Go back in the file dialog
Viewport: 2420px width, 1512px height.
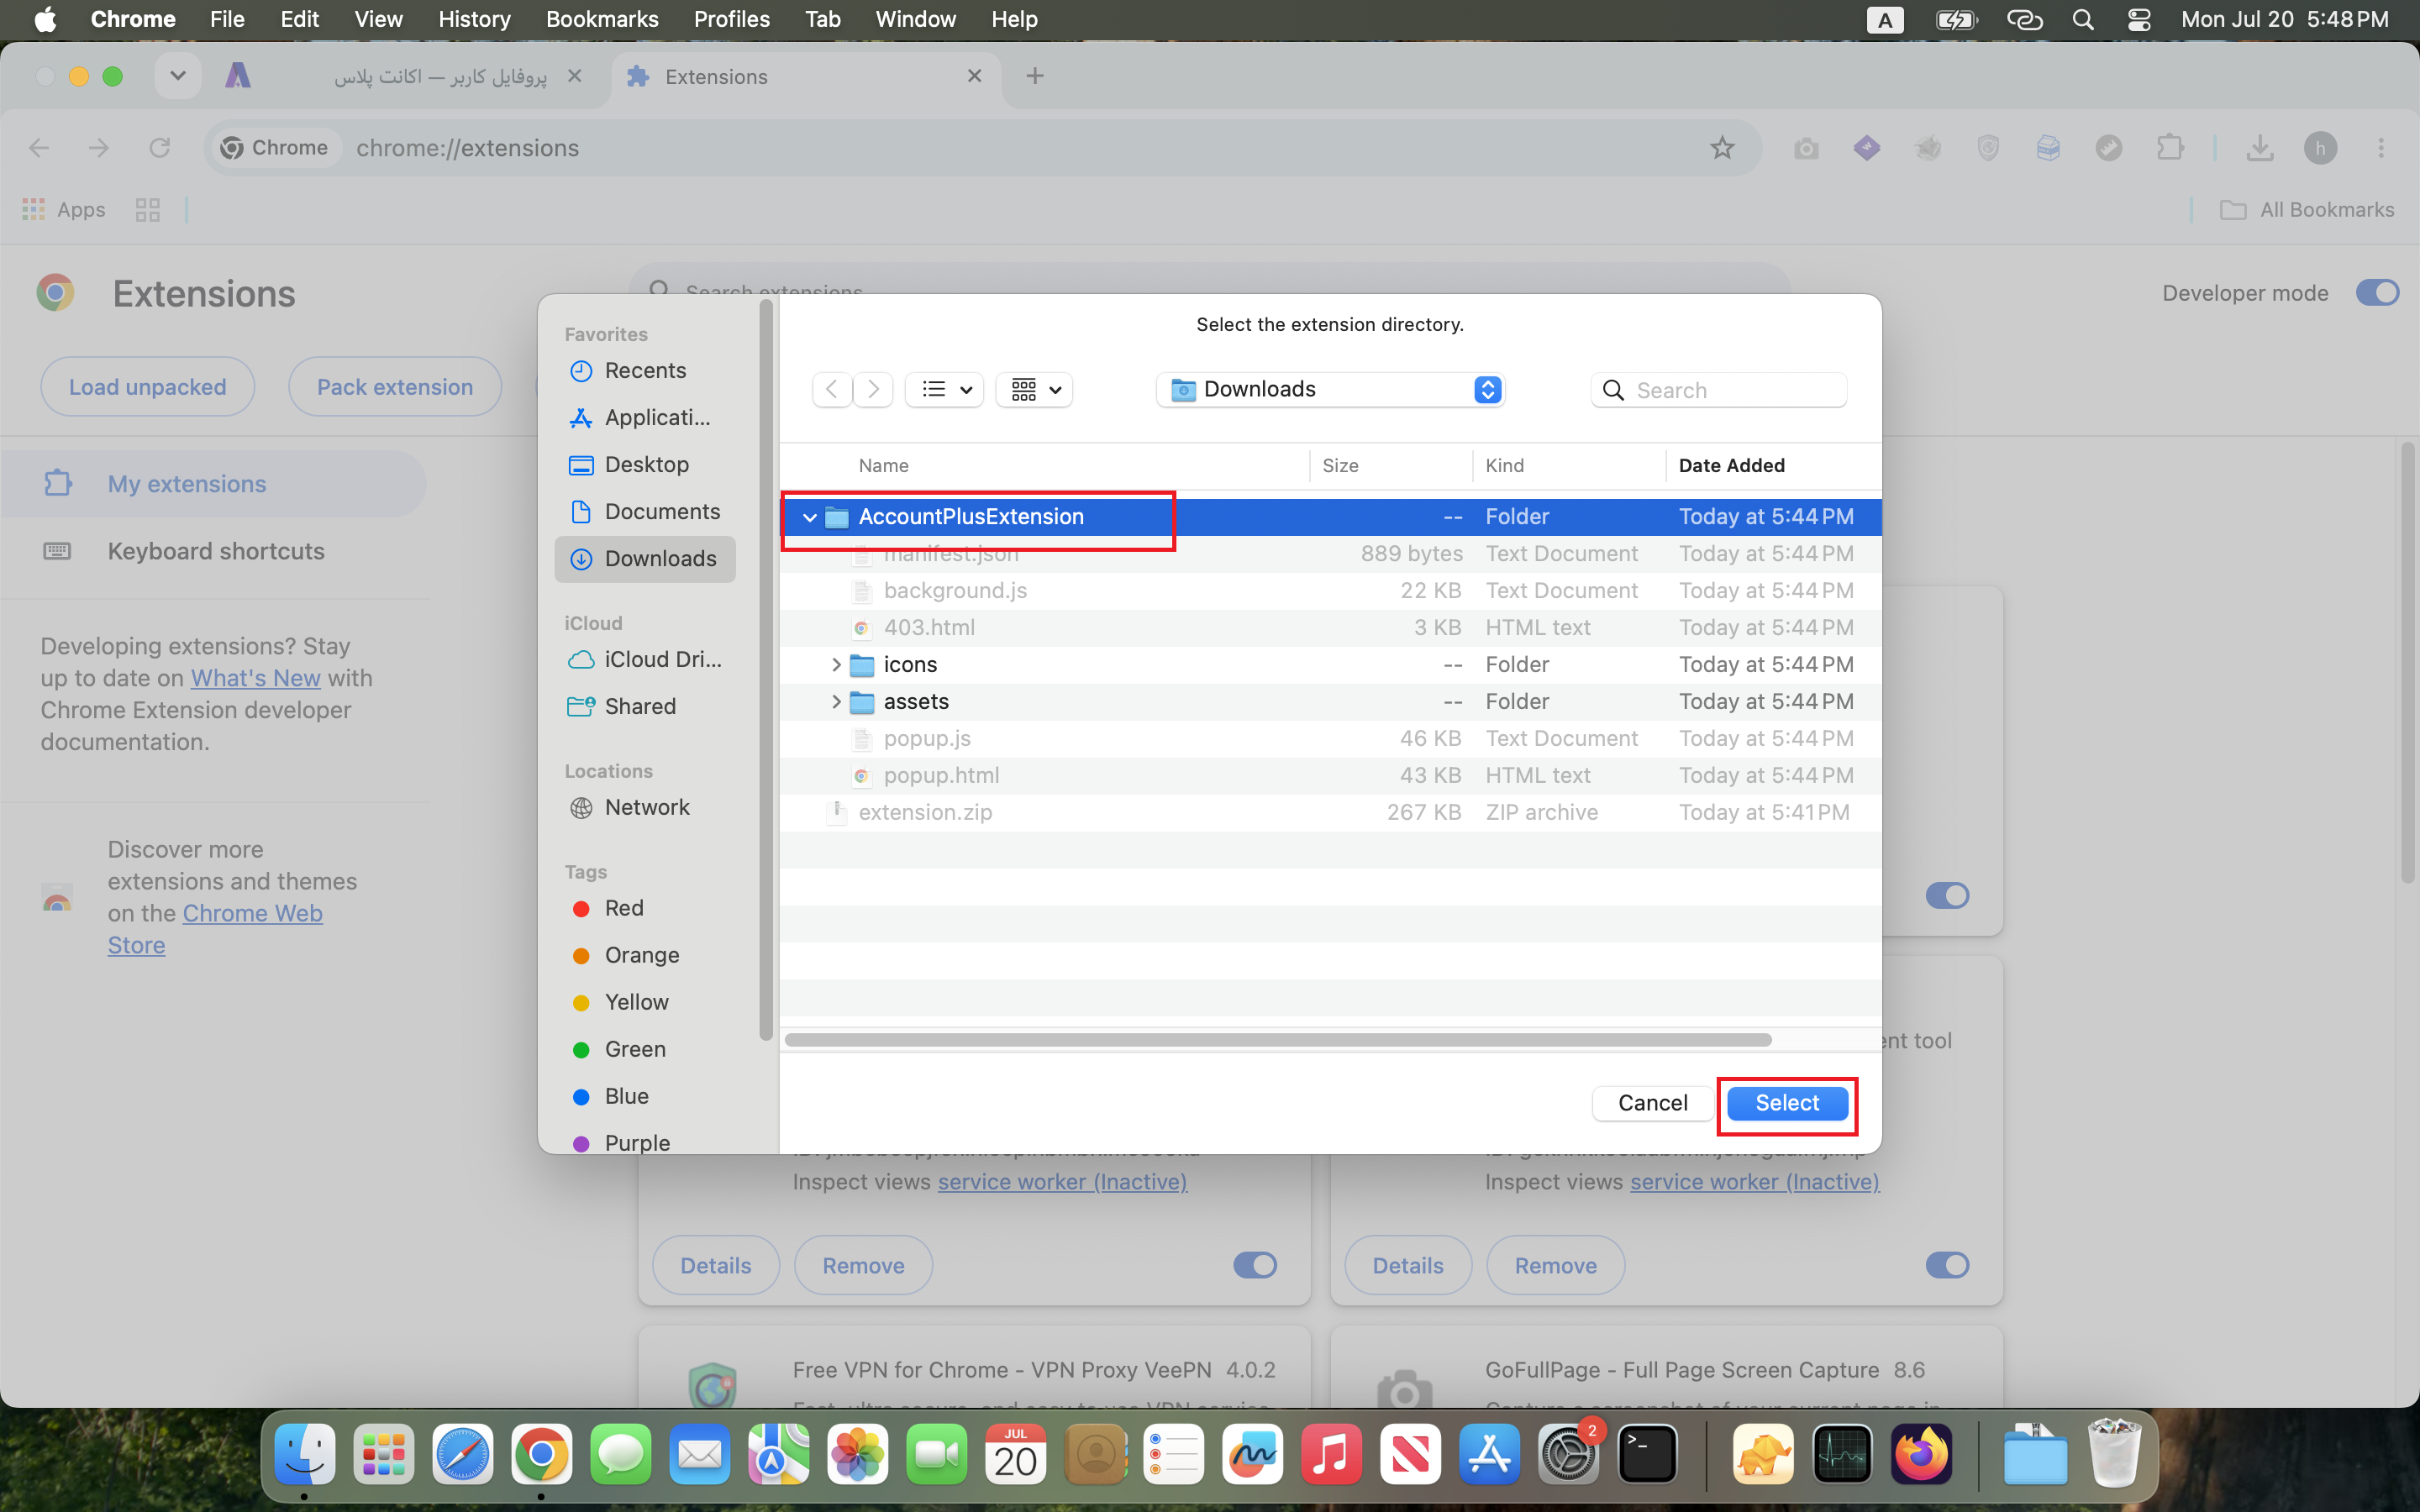(x=832, y=389)
